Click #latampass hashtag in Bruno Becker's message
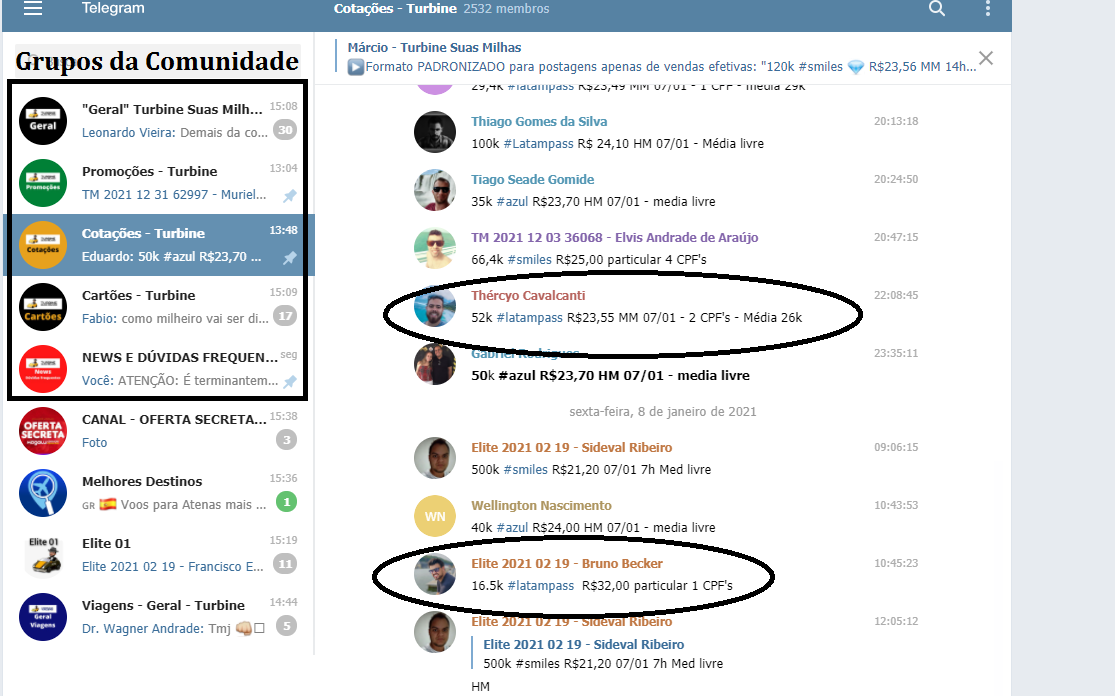Image resolution: width=1115 pixels, height=696 pixels. [540, 586]
